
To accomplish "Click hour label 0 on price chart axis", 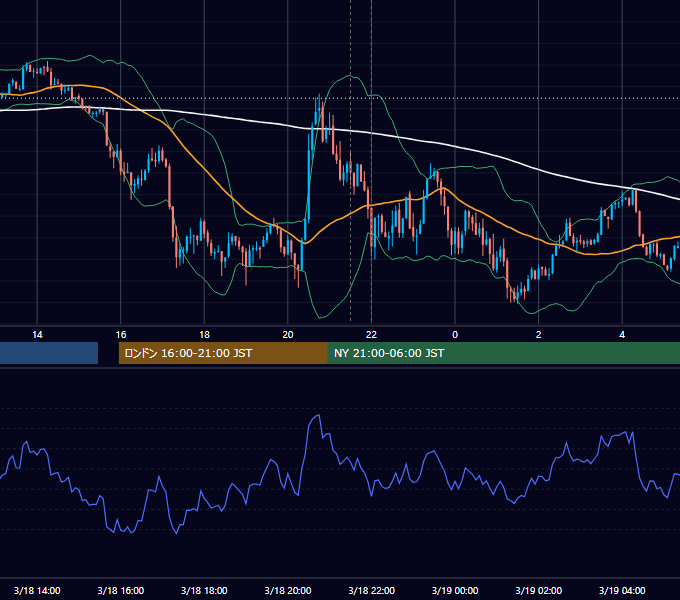I will pyautogui.click(x=455, y=335).
